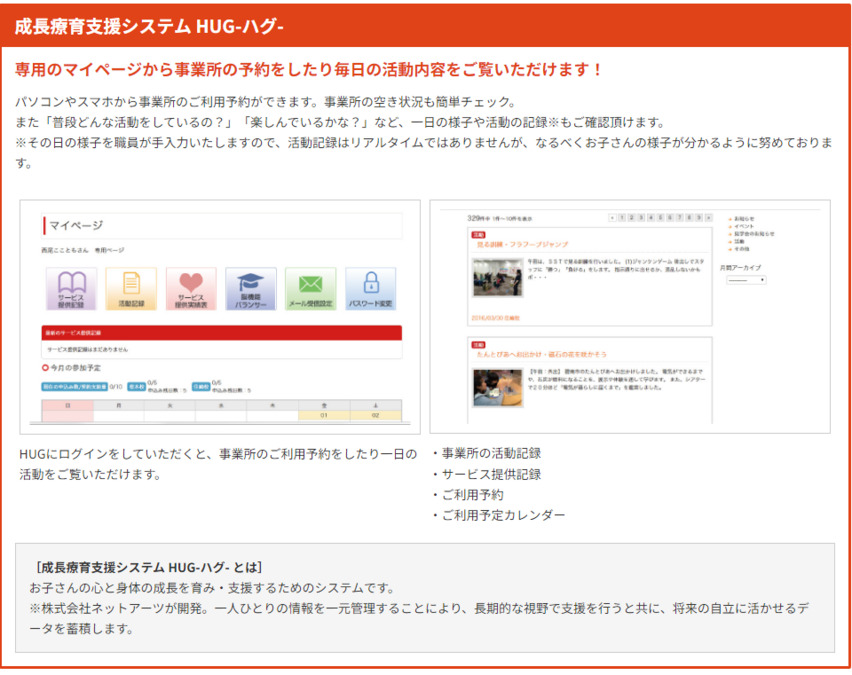Screen dimensions: 852x675
Task: Click the 株式会社ネットアーツが開発 note text
Action: (419, 618)
